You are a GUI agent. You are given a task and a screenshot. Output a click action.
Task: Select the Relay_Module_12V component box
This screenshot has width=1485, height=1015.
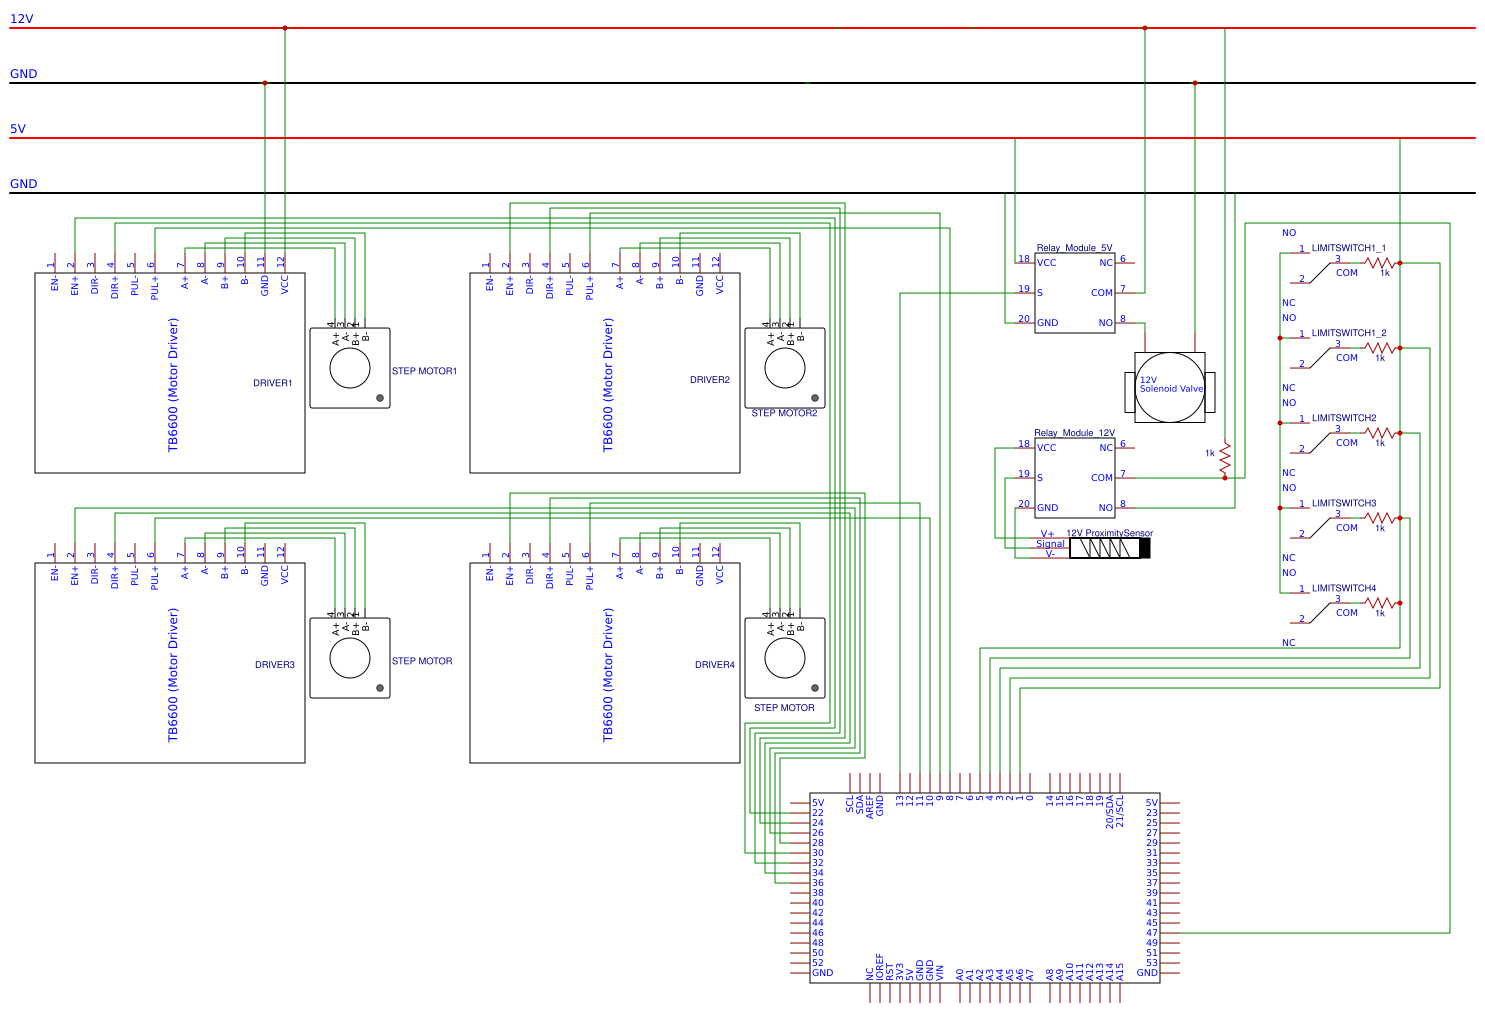point(1075,478)
